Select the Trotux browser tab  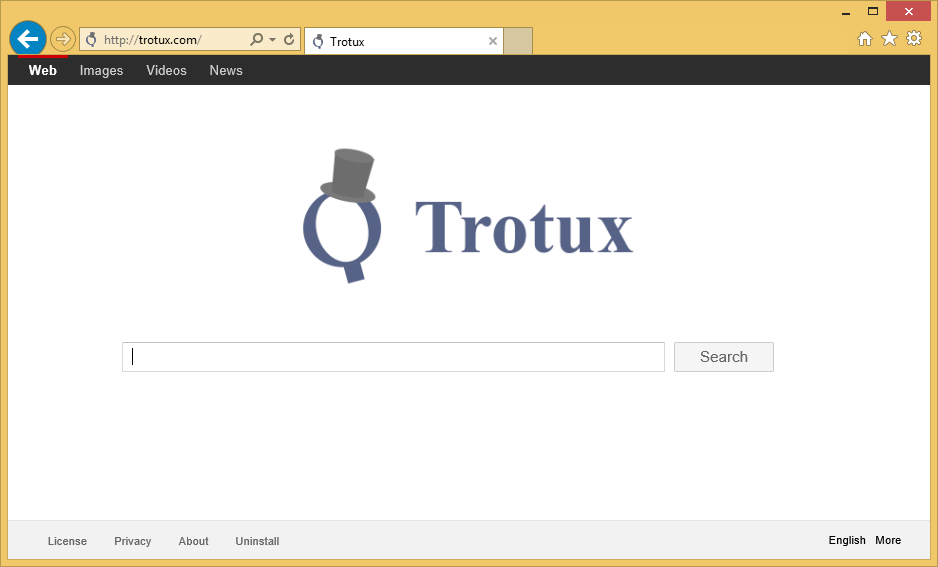(x=404, y=41)
